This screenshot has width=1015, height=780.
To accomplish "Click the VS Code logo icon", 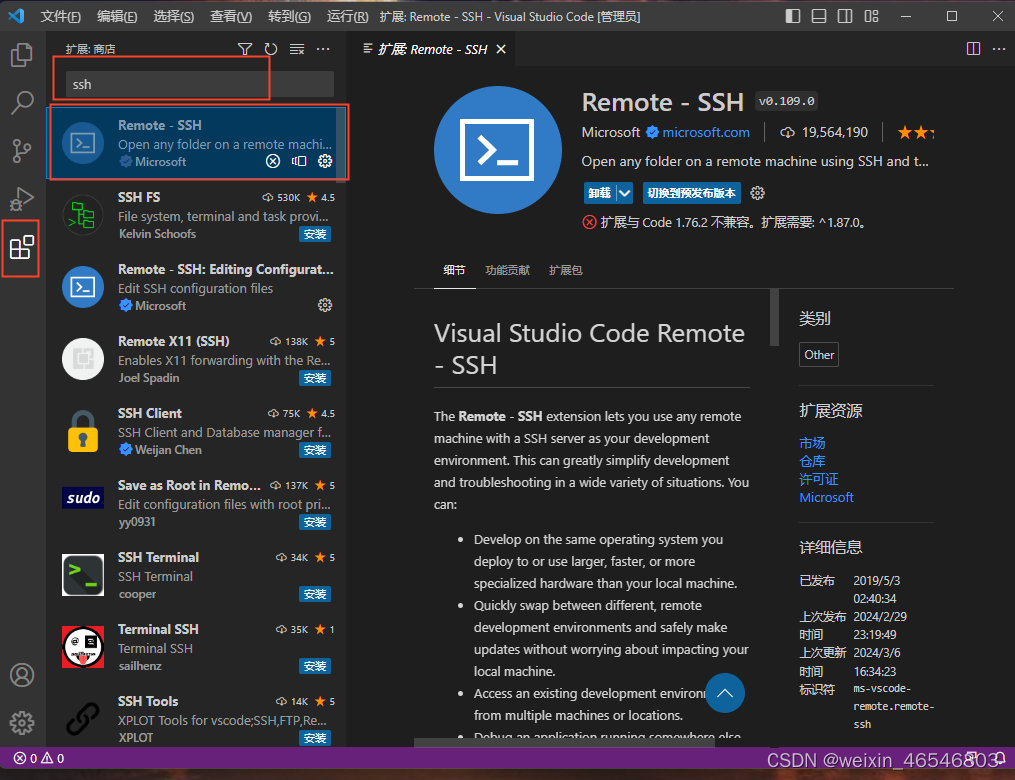I will click(x=16, y=16).
